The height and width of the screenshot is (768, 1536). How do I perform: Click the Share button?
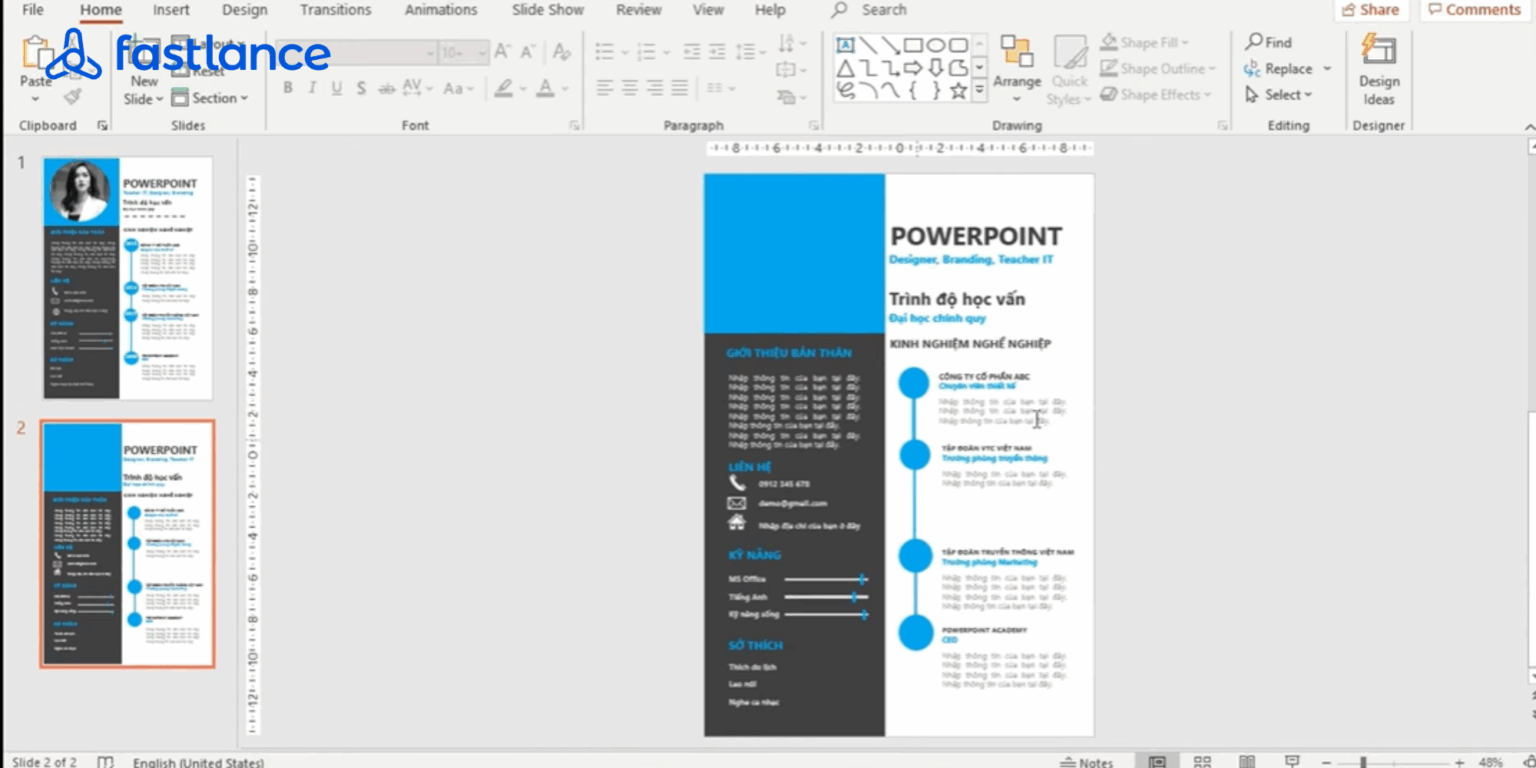click(1371, 10)
